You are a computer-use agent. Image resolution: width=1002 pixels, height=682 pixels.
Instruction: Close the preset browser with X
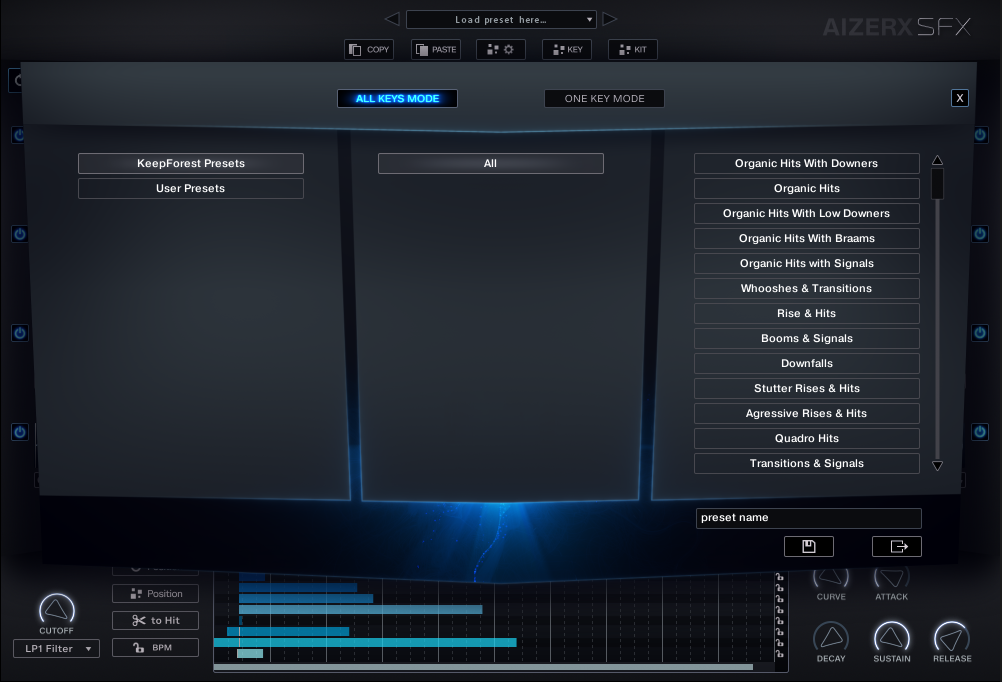click(960, 98)
